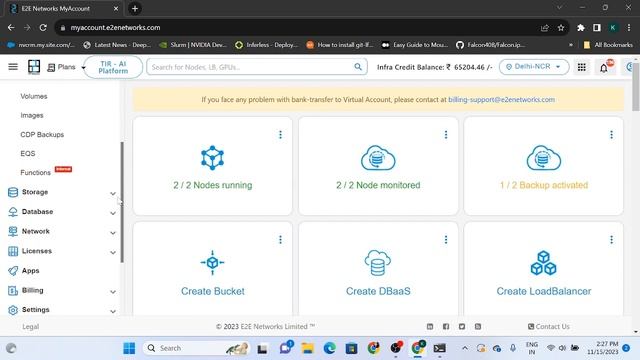This screenshot has height=360, width=640.
Task: Click the Facebook footer icon
Action: pos(446,327)
